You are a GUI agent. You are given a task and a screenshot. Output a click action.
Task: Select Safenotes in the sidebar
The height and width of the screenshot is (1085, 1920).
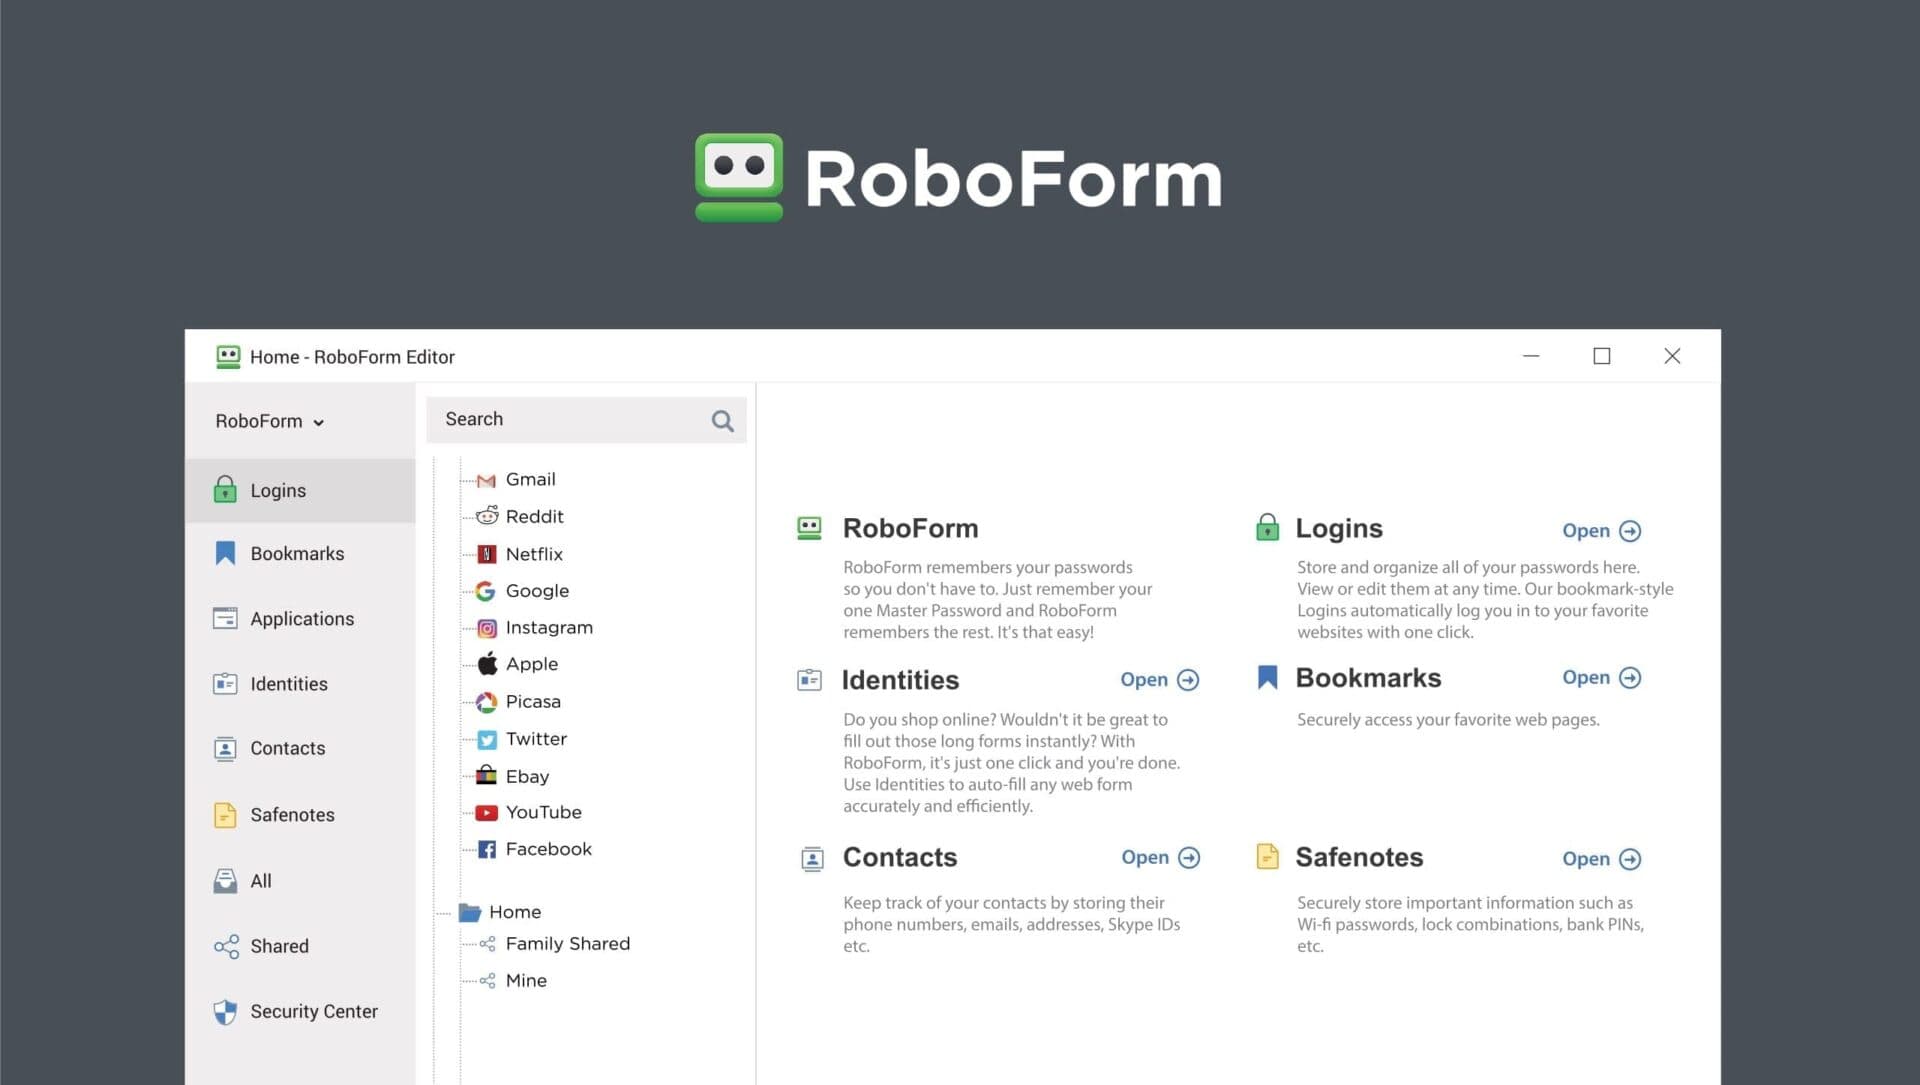tap(300, 814)
